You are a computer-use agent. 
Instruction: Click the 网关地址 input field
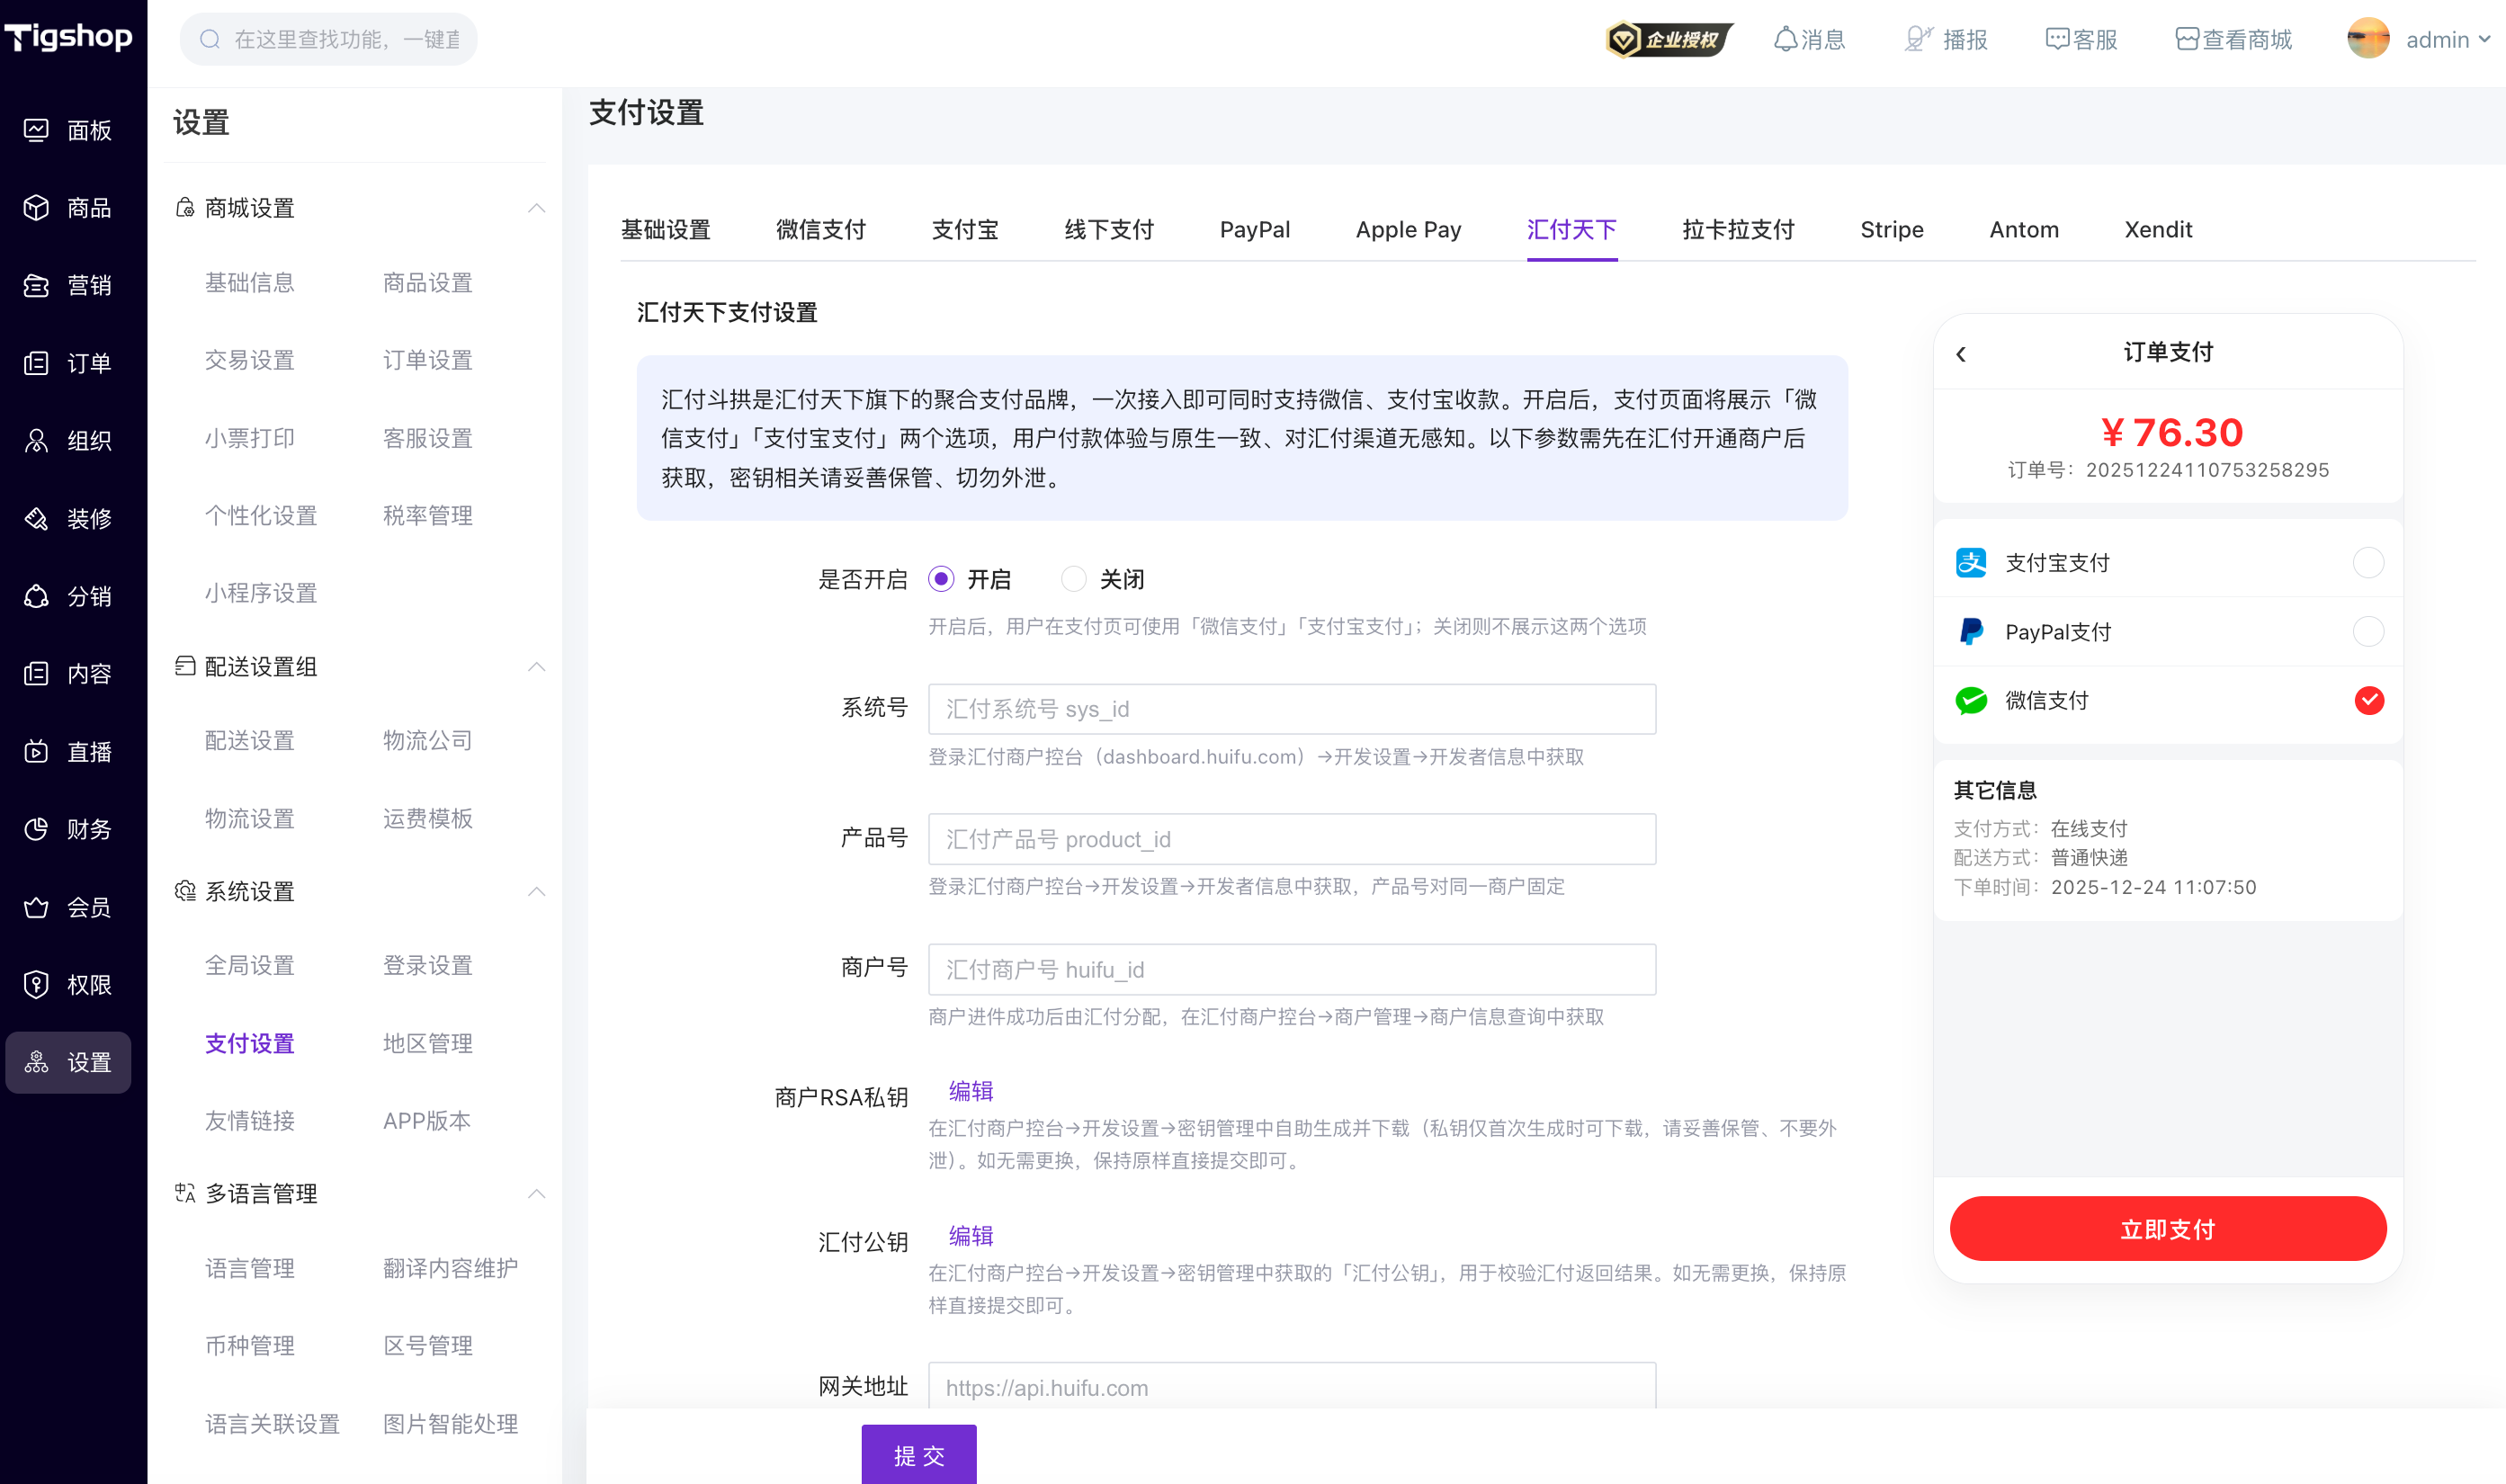coord(1291,1385)
